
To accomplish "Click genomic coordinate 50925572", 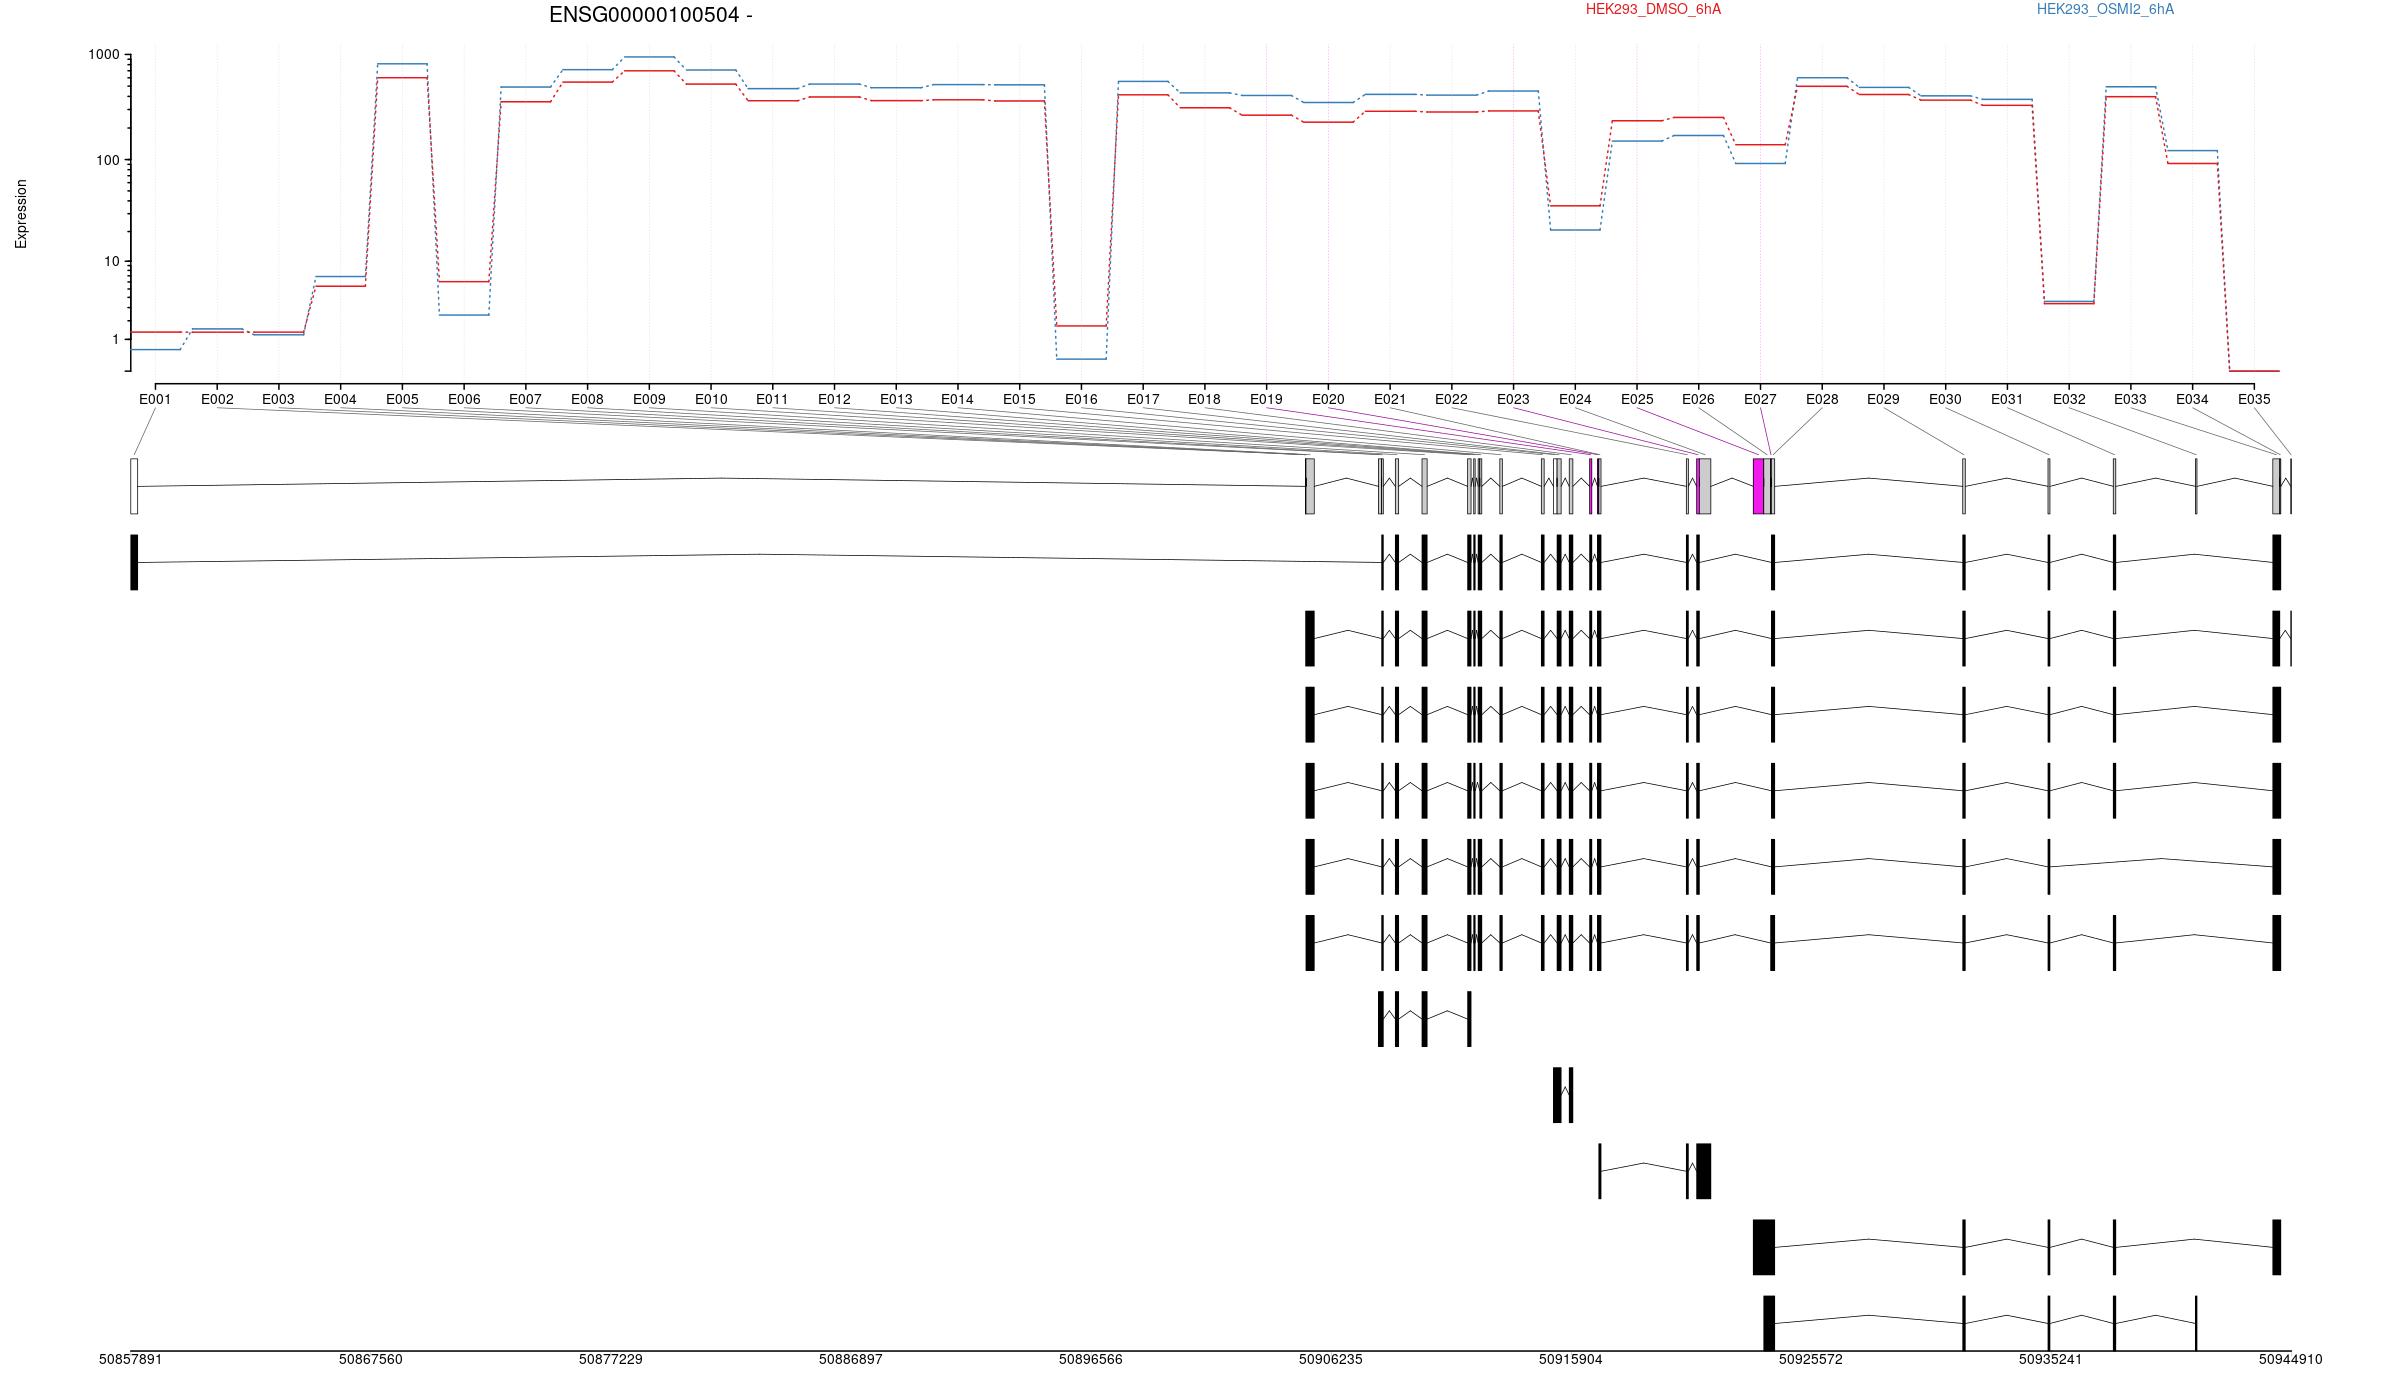I will pos(1811,1360).
